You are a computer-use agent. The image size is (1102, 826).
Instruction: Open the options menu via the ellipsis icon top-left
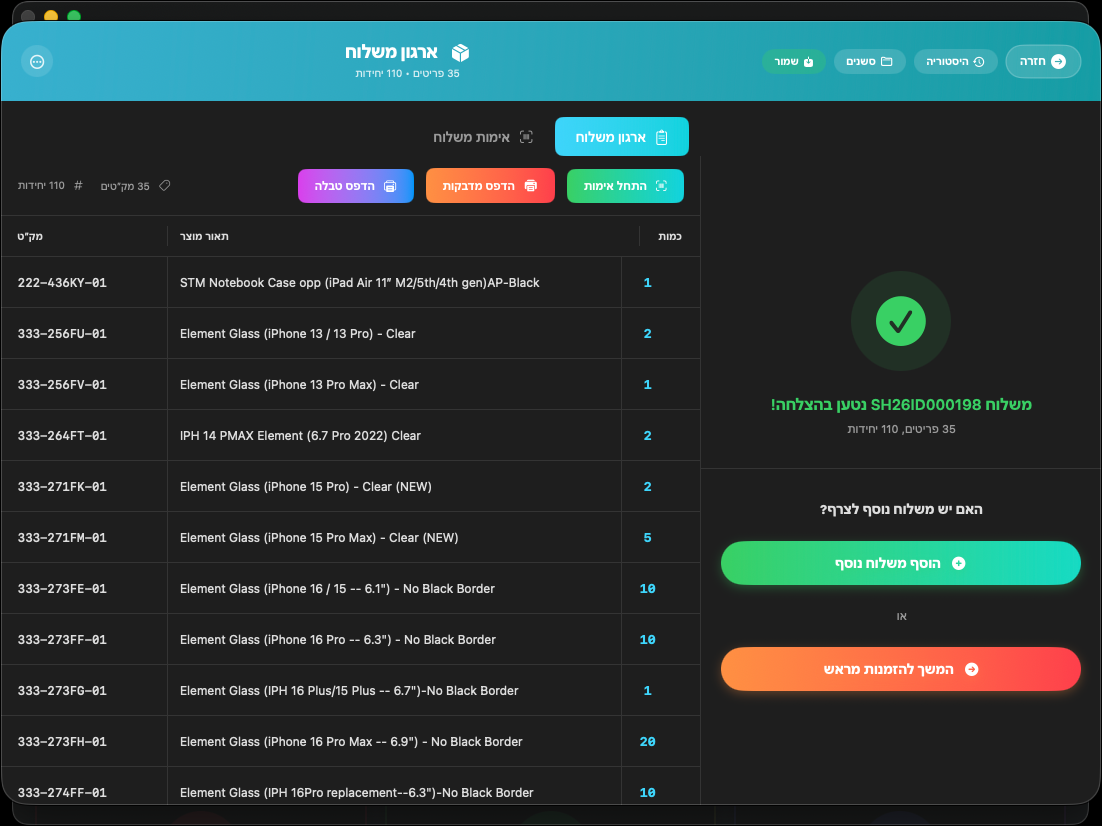[x=37, y=61]
